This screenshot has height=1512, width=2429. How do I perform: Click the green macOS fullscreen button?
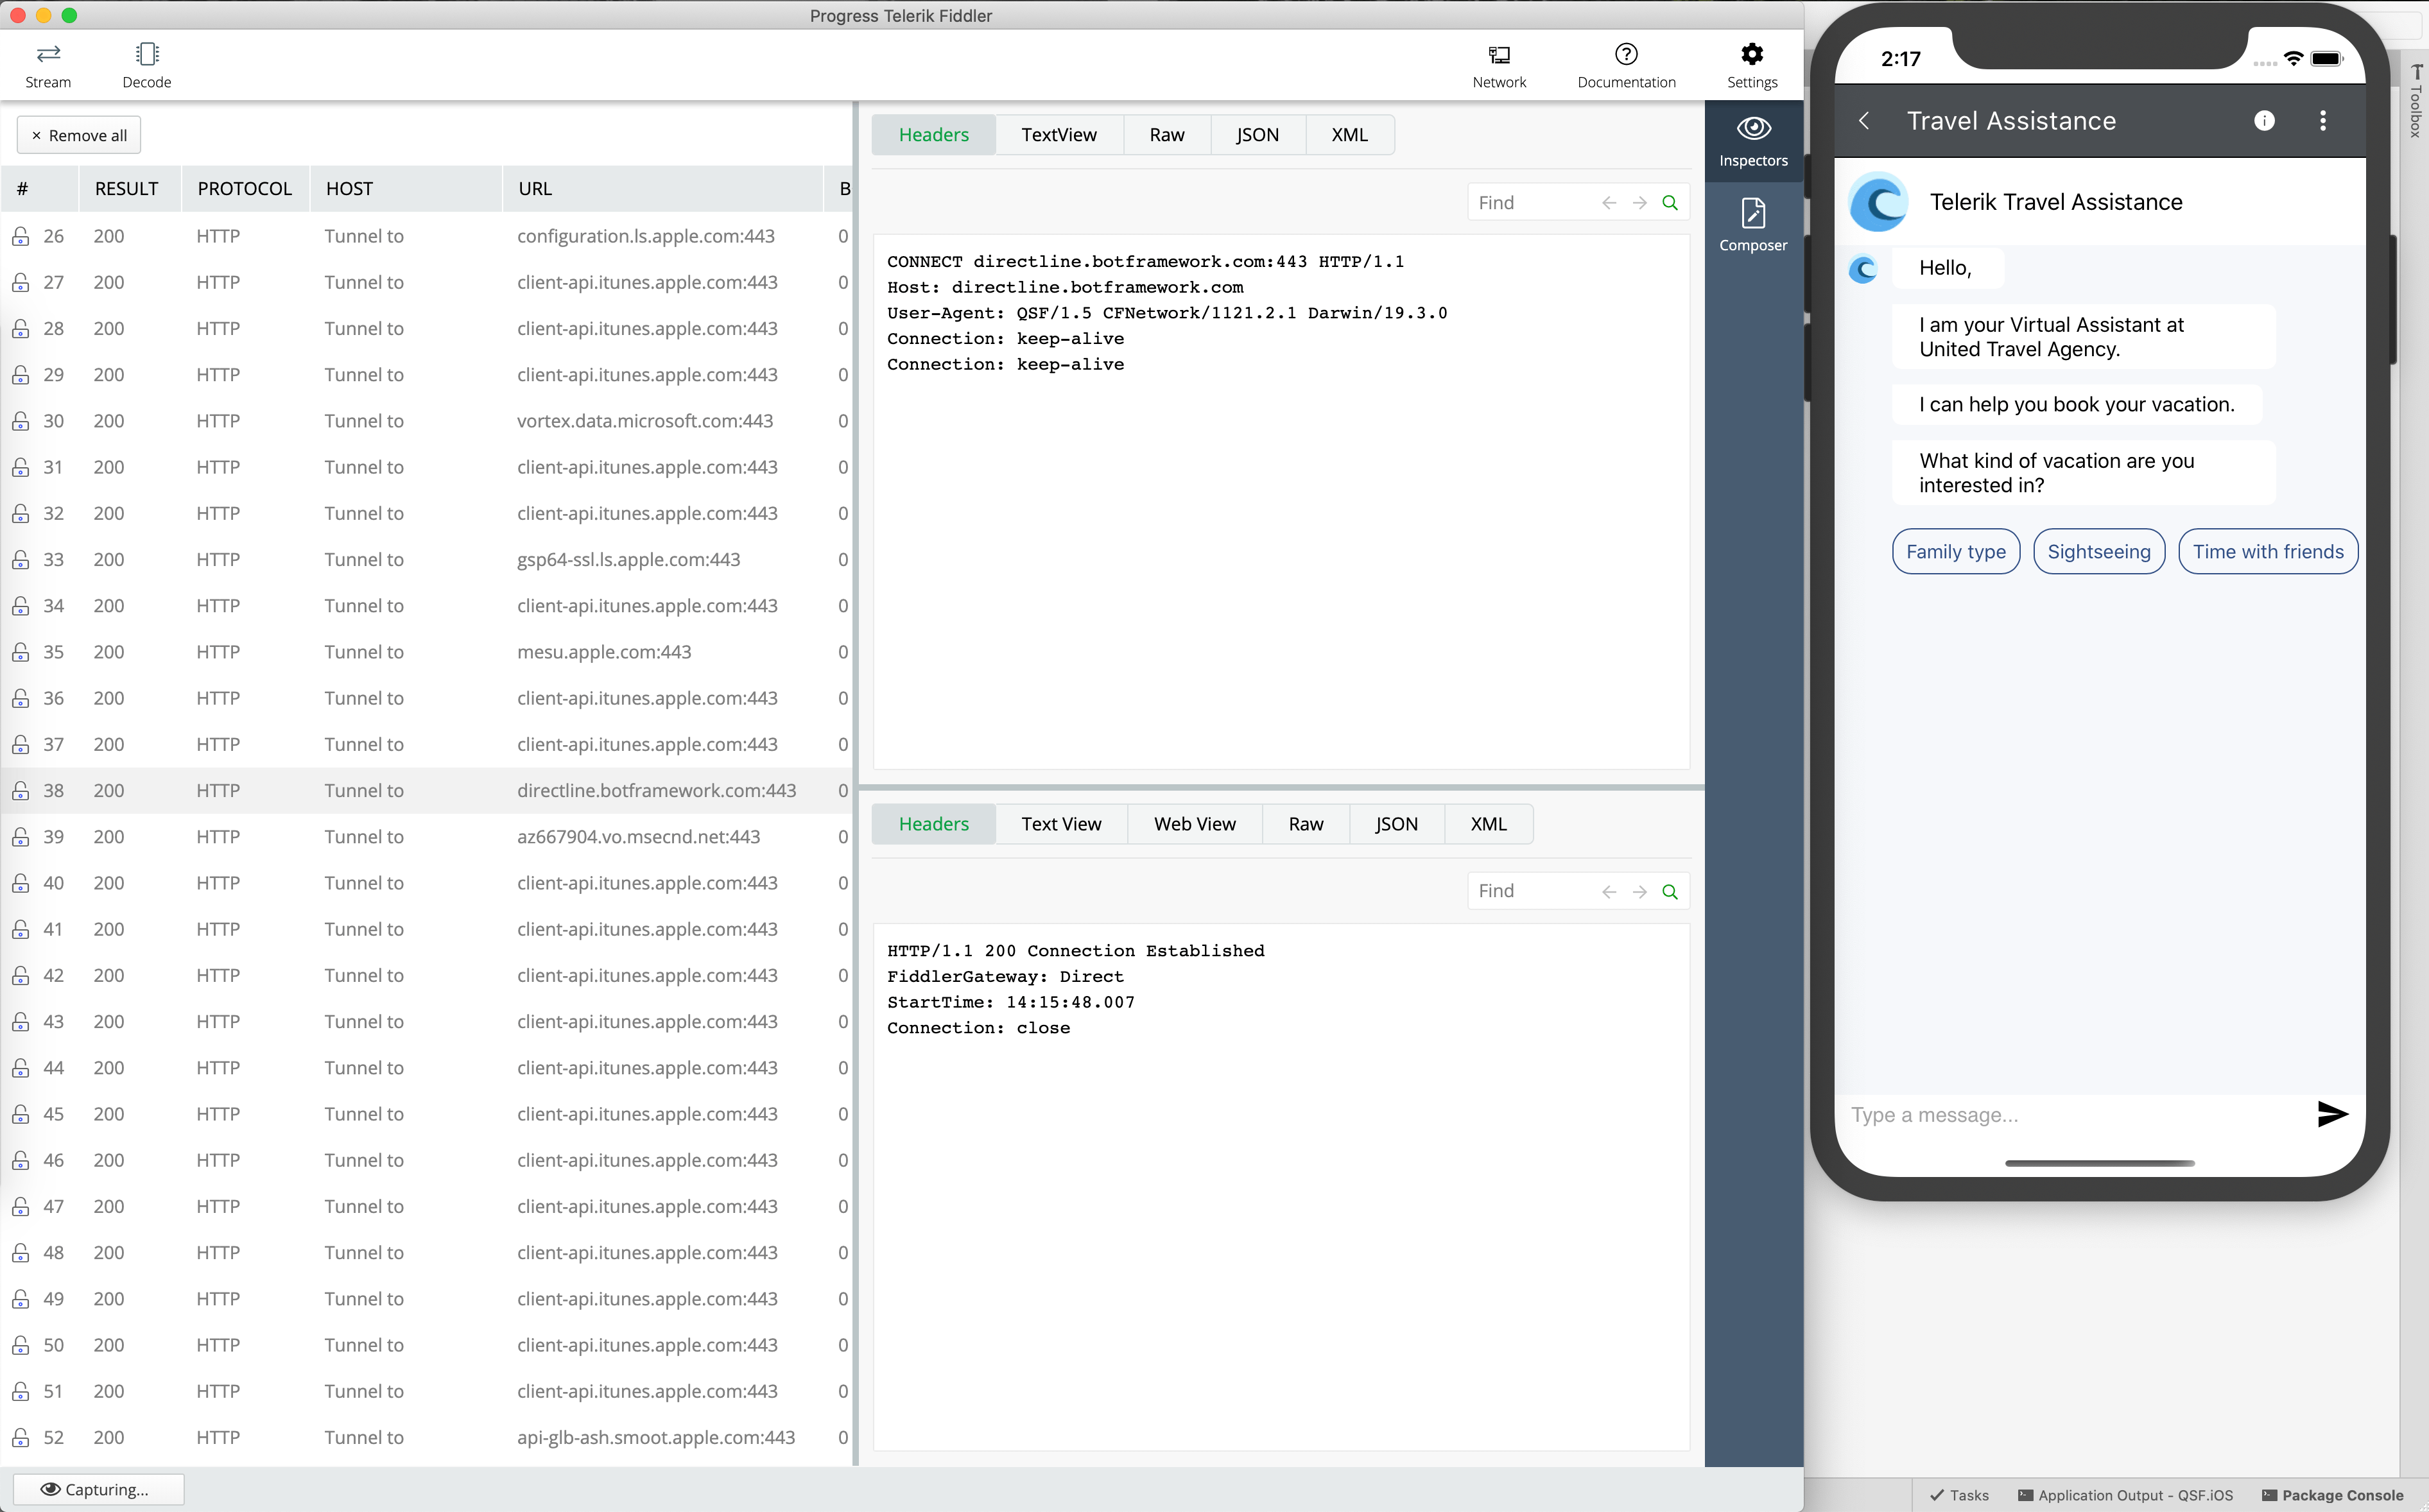point(69,15)
